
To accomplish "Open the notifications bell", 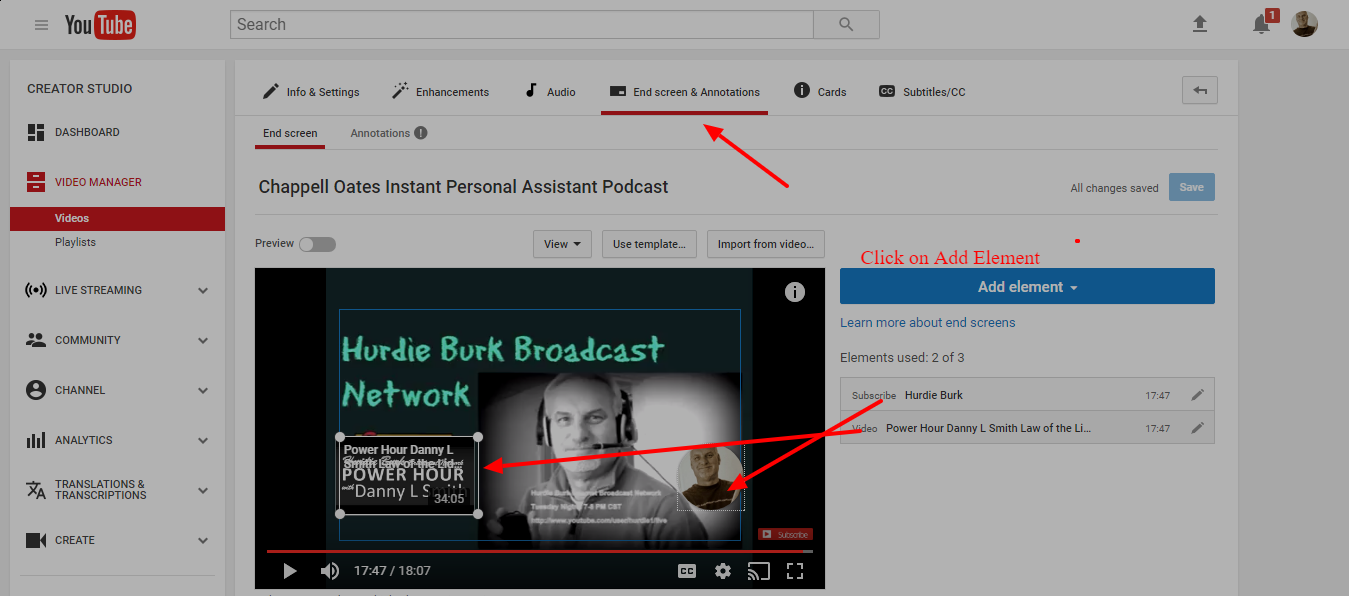I will tap(1262, 25).
